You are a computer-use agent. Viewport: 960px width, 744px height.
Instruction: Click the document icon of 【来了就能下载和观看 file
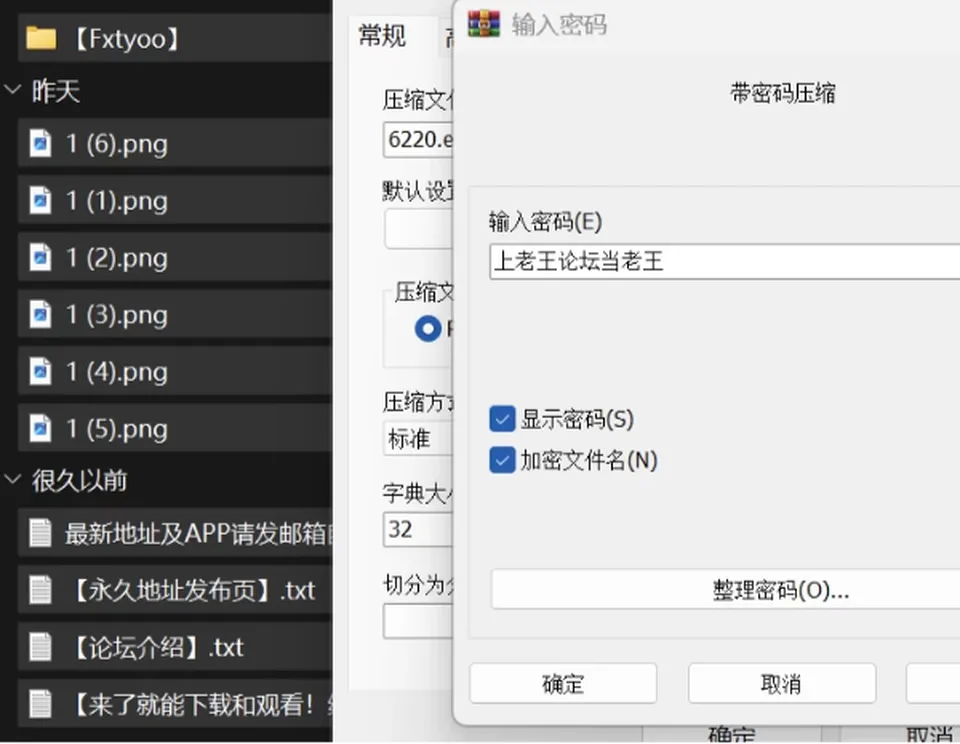tap(40, 704)
